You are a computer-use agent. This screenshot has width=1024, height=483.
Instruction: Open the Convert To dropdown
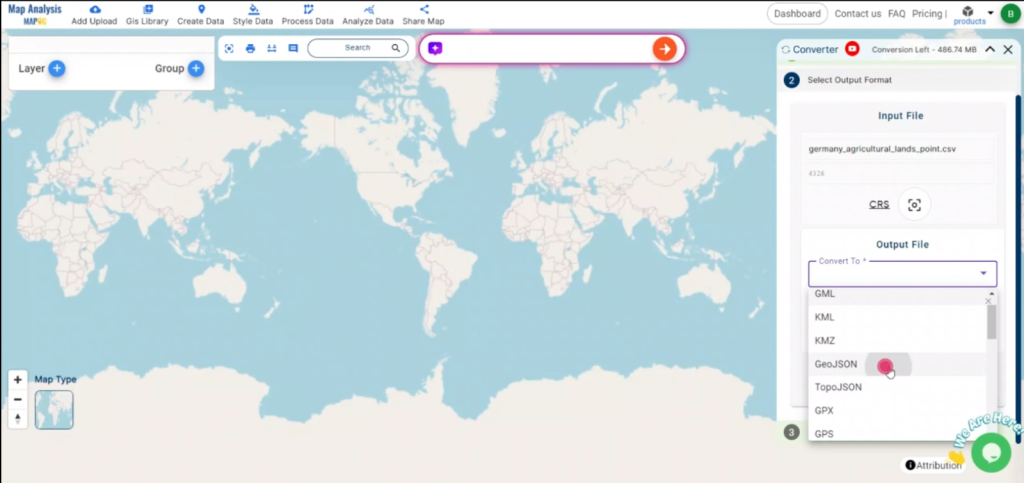[x=903, y=274]
